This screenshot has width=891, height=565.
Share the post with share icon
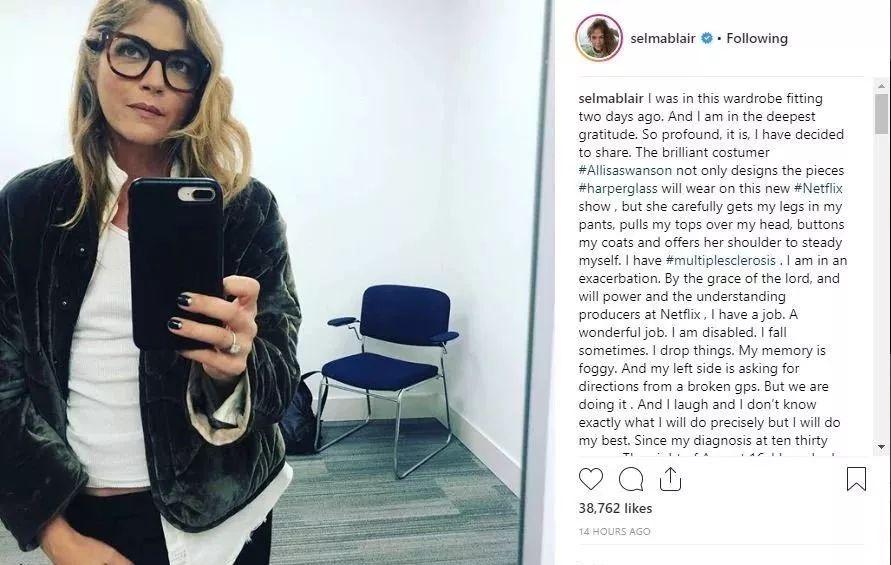click(671, 479)
